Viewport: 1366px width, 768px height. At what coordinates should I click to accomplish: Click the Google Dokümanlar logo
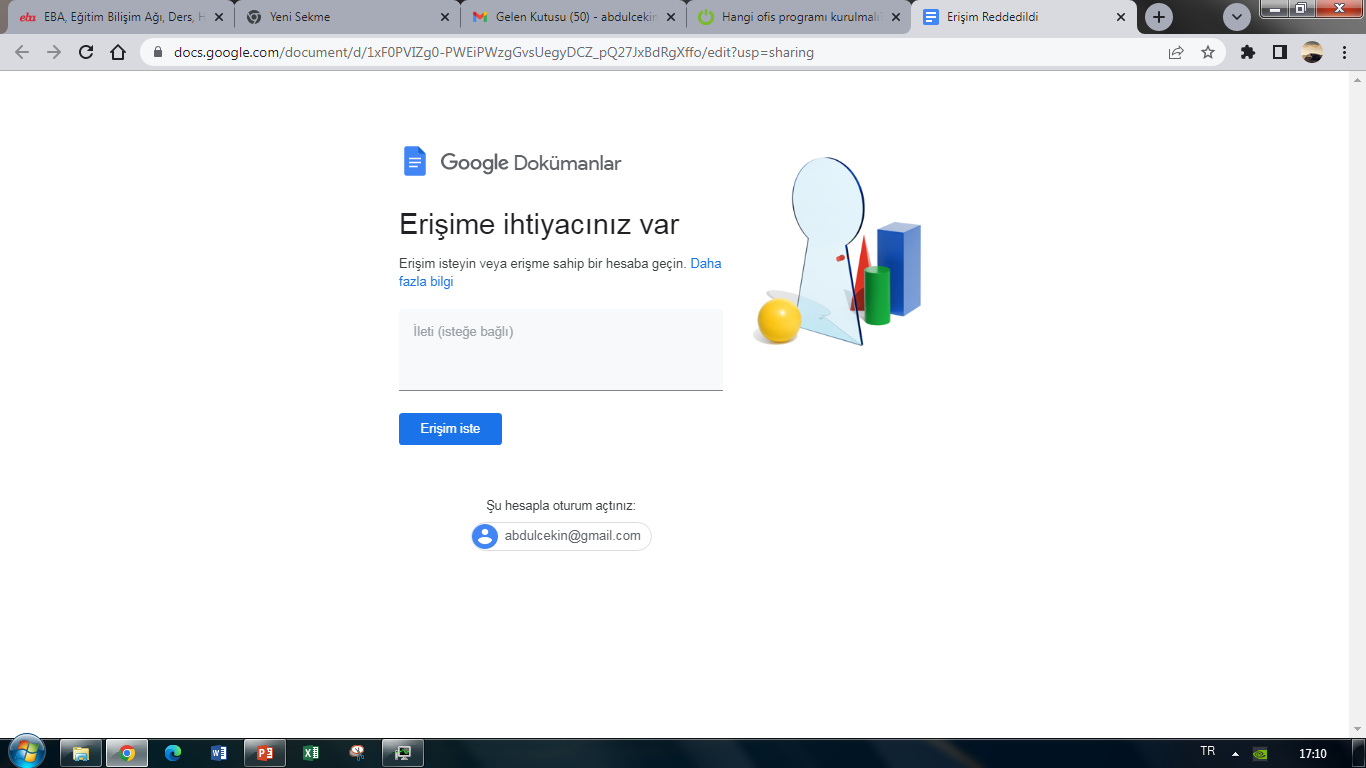[512, 162]
